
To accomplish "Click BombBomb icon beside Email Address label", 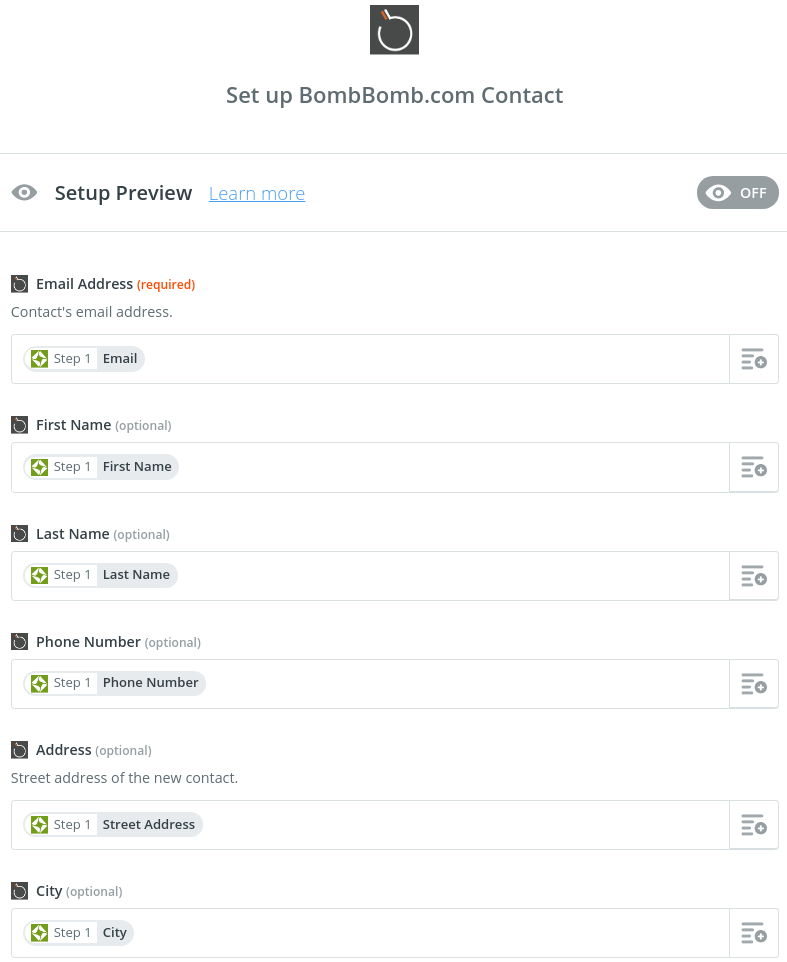I will point(20,284).
